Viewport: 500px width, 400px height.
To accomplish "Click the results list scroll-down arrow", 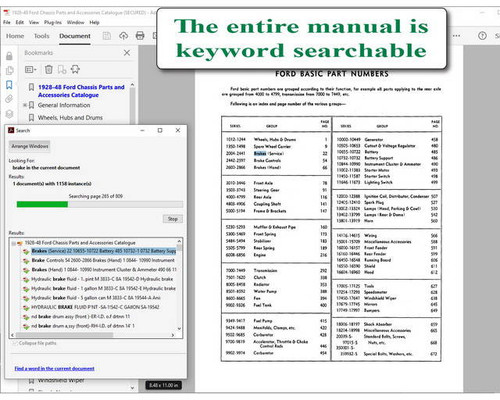I will (x=179, y=329).
